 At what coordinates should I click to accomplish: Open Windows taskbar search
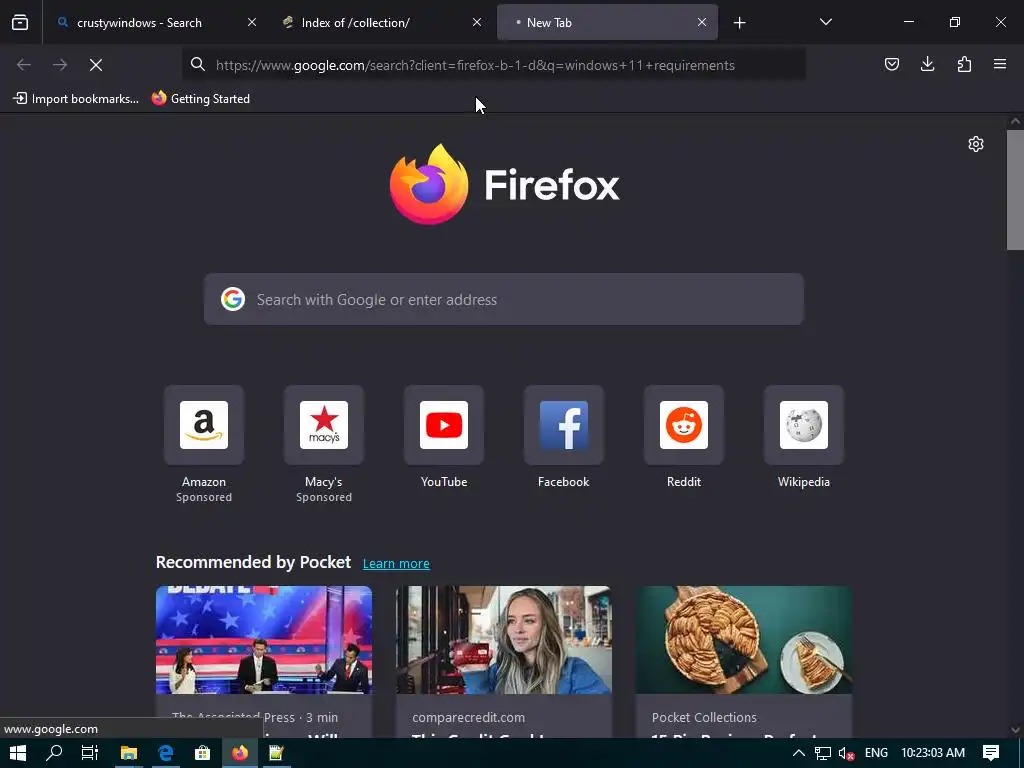54,753
